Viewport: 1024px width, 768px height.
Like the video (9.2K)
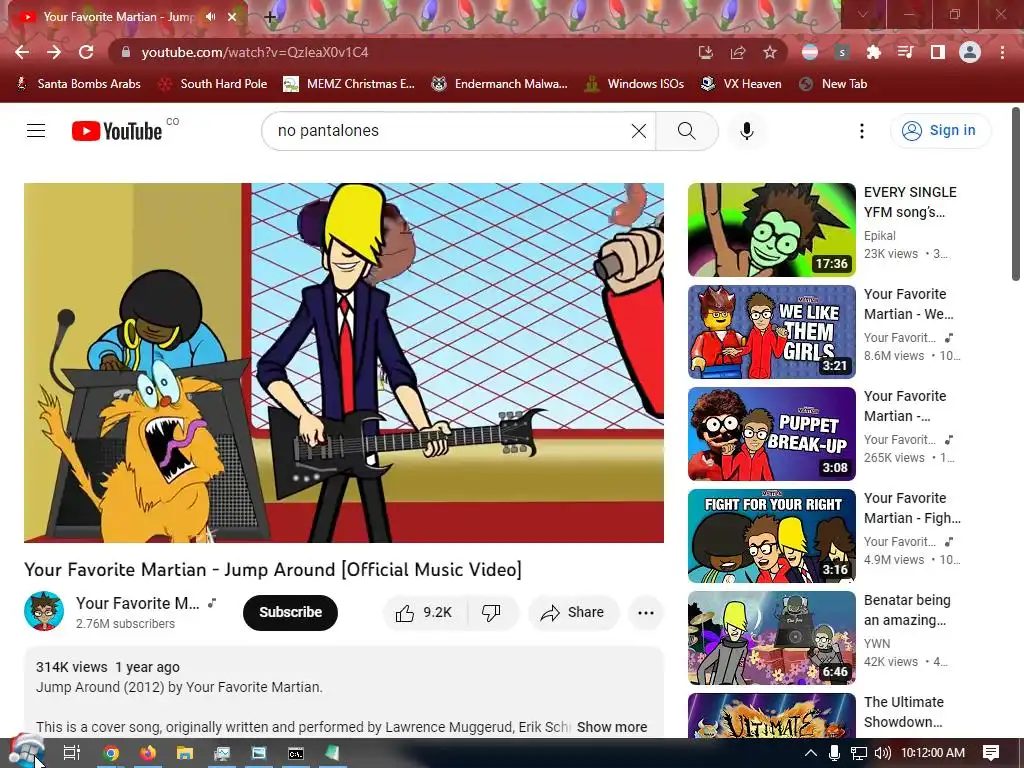(x=424, y=613)
